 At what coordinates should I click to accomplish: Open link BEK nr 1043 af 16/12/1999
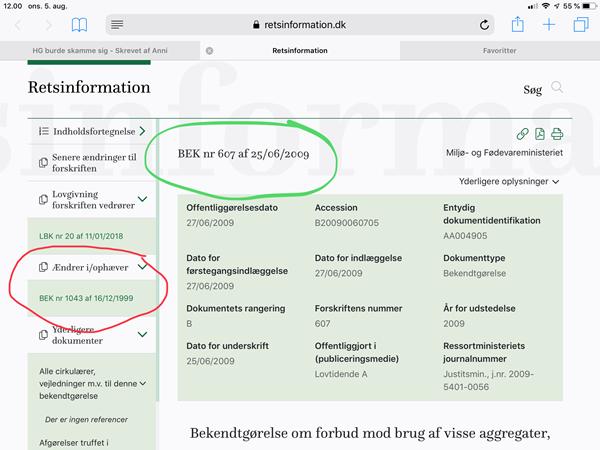coord(85,298)
